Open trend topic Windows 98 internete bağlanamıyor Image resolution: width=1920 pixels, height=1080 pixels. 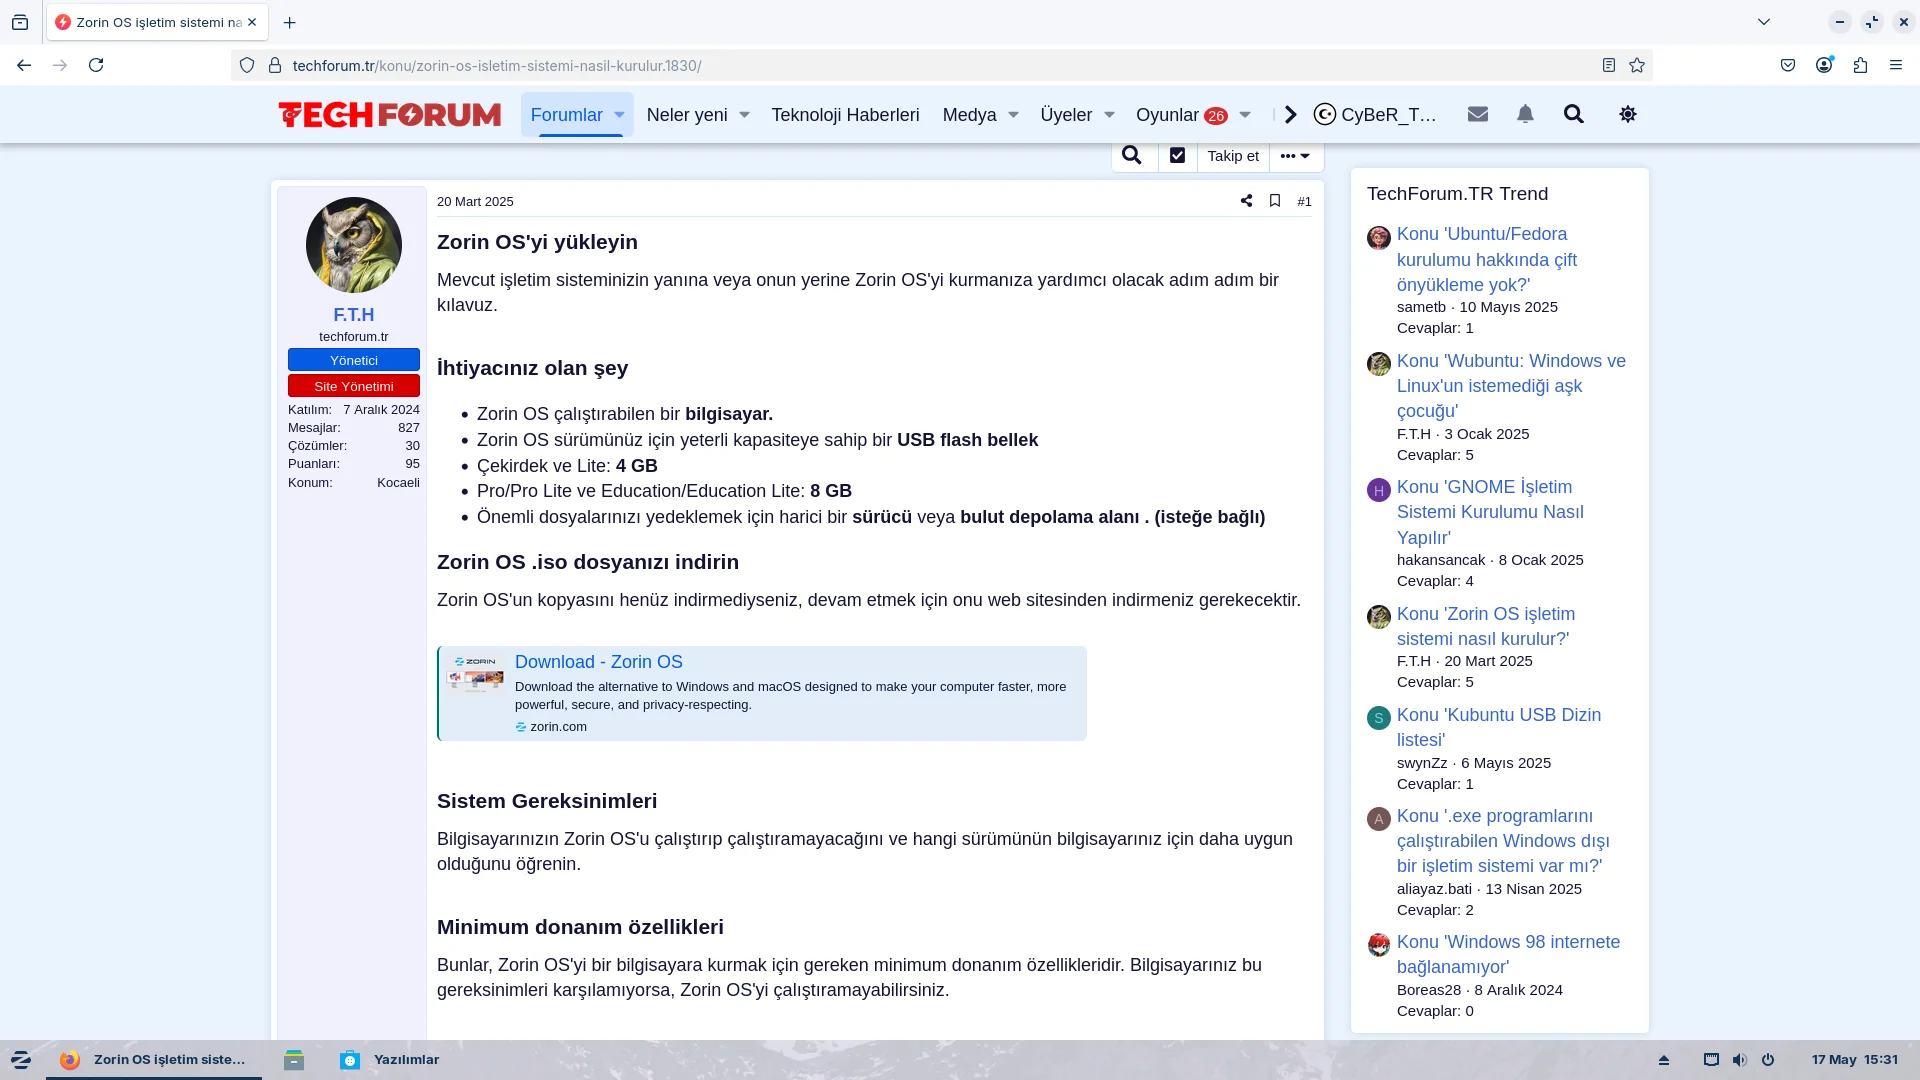click(x=1508, y=954)
